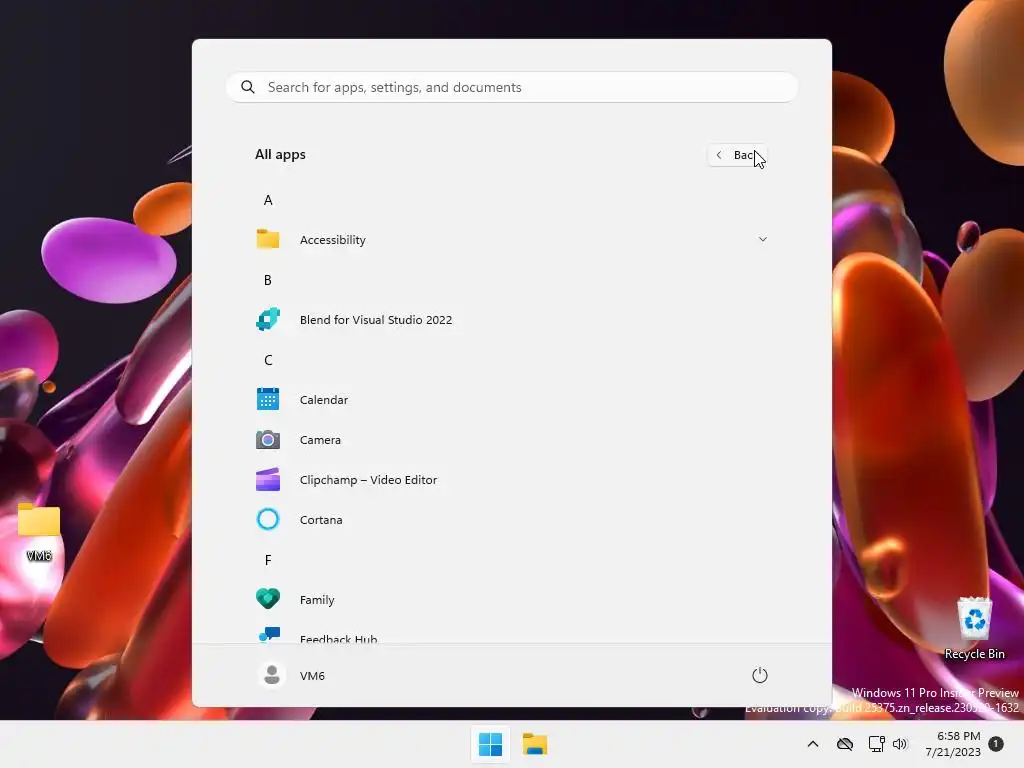Toggle the Windows Start button
1024x768 pixels.
(490, 744)
